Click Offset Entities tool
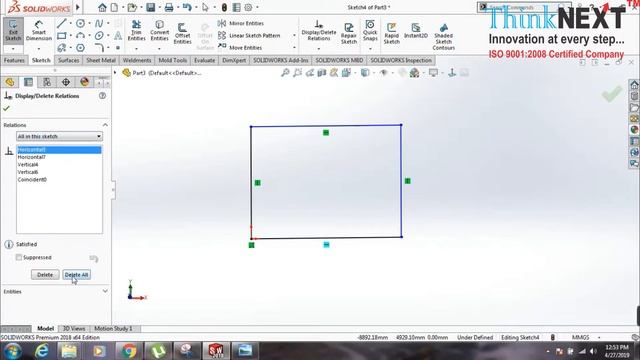This screenshot has width=640, height=360. [182, 33]
